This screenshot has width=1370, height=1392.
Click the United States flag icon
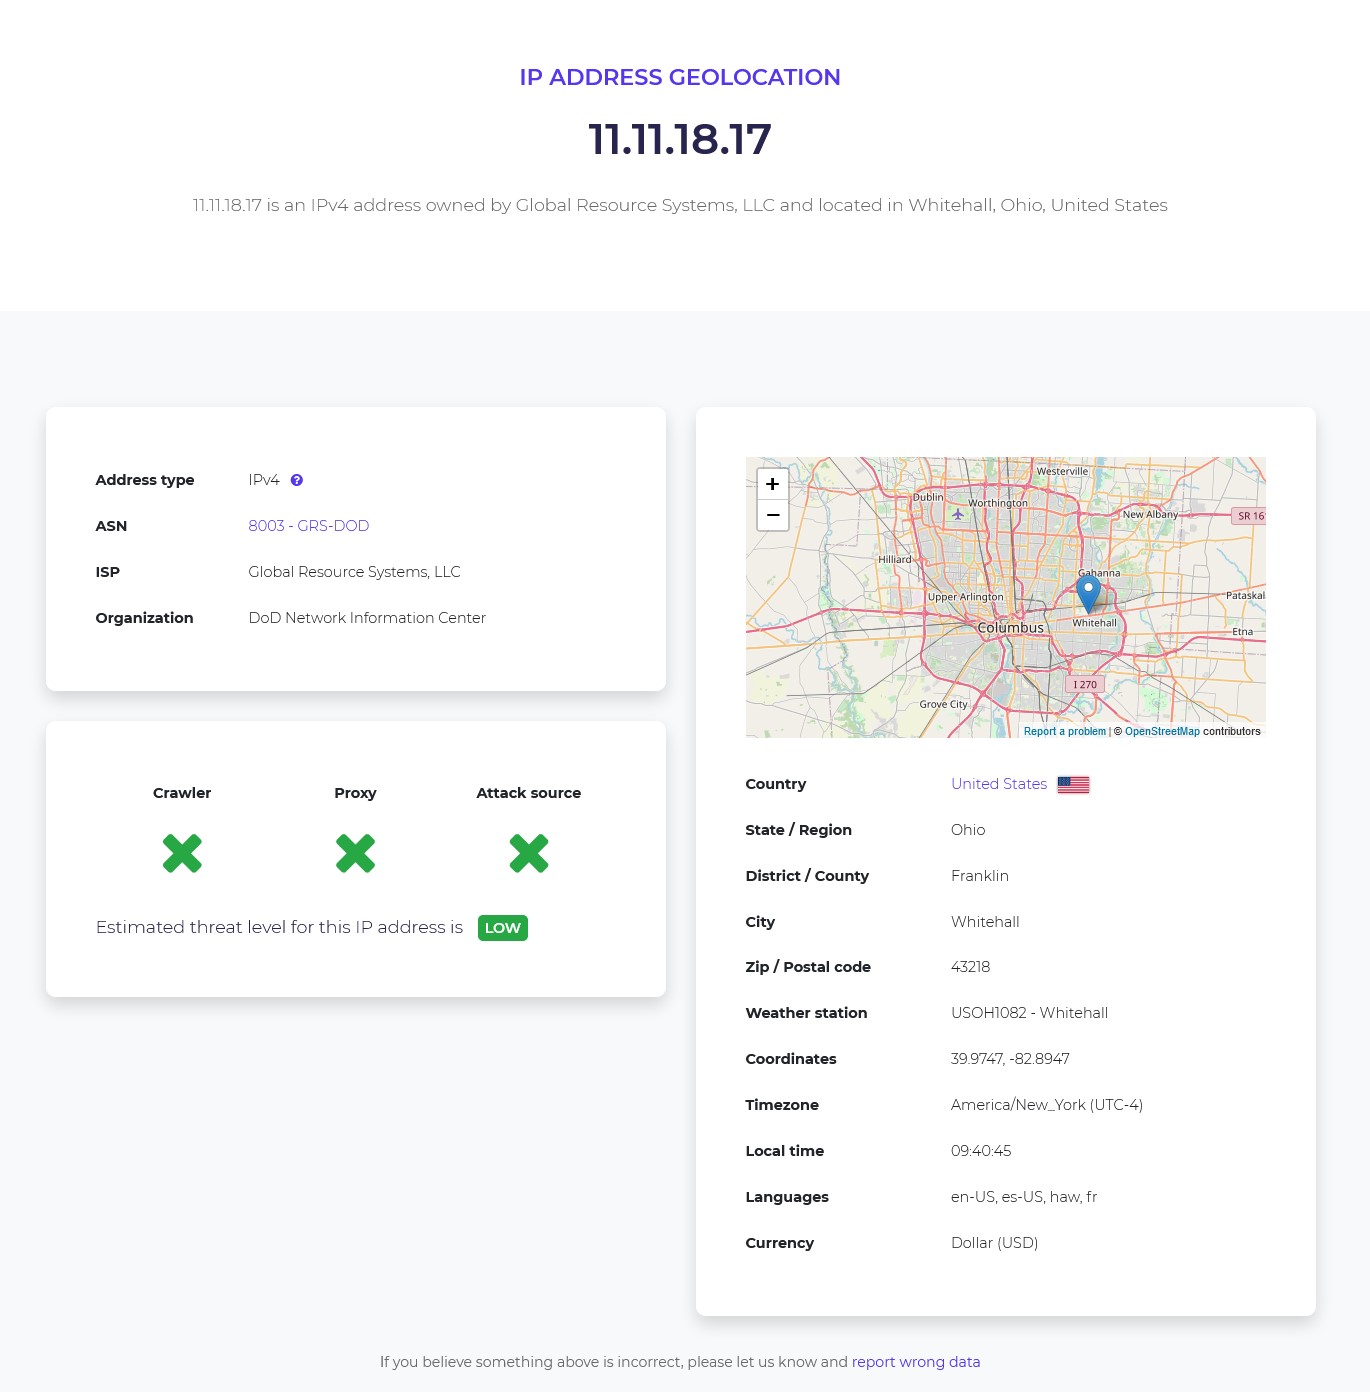1073,785
